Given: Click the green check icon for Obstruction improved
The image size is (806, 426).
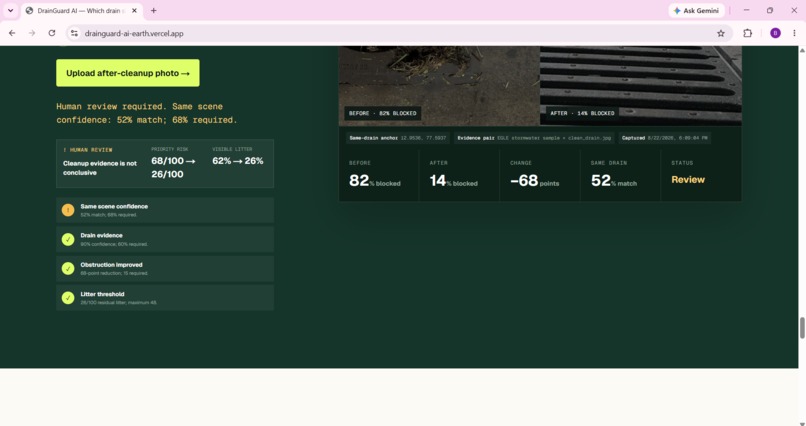Looking at the screenshot, I should tap(68, 269).
